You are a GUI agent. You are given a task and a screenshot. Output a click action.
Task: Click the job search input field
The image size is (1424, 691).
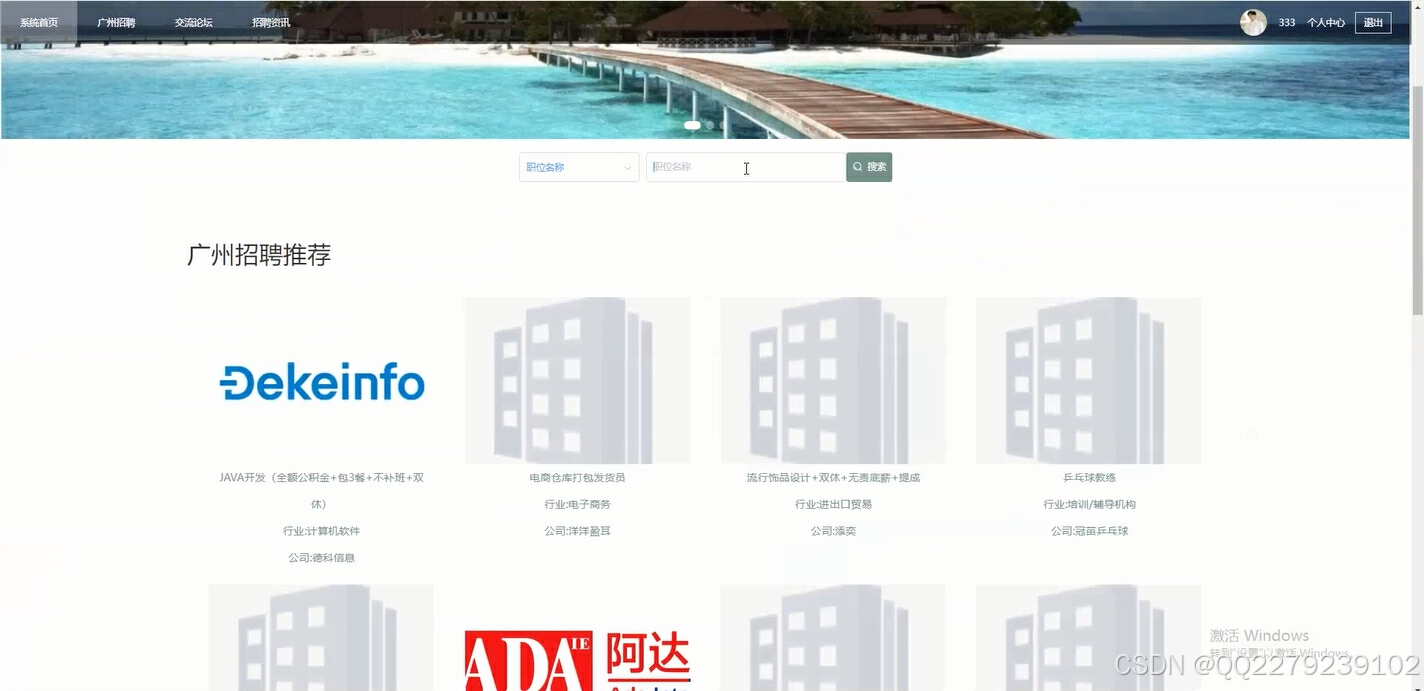[745, 166]
